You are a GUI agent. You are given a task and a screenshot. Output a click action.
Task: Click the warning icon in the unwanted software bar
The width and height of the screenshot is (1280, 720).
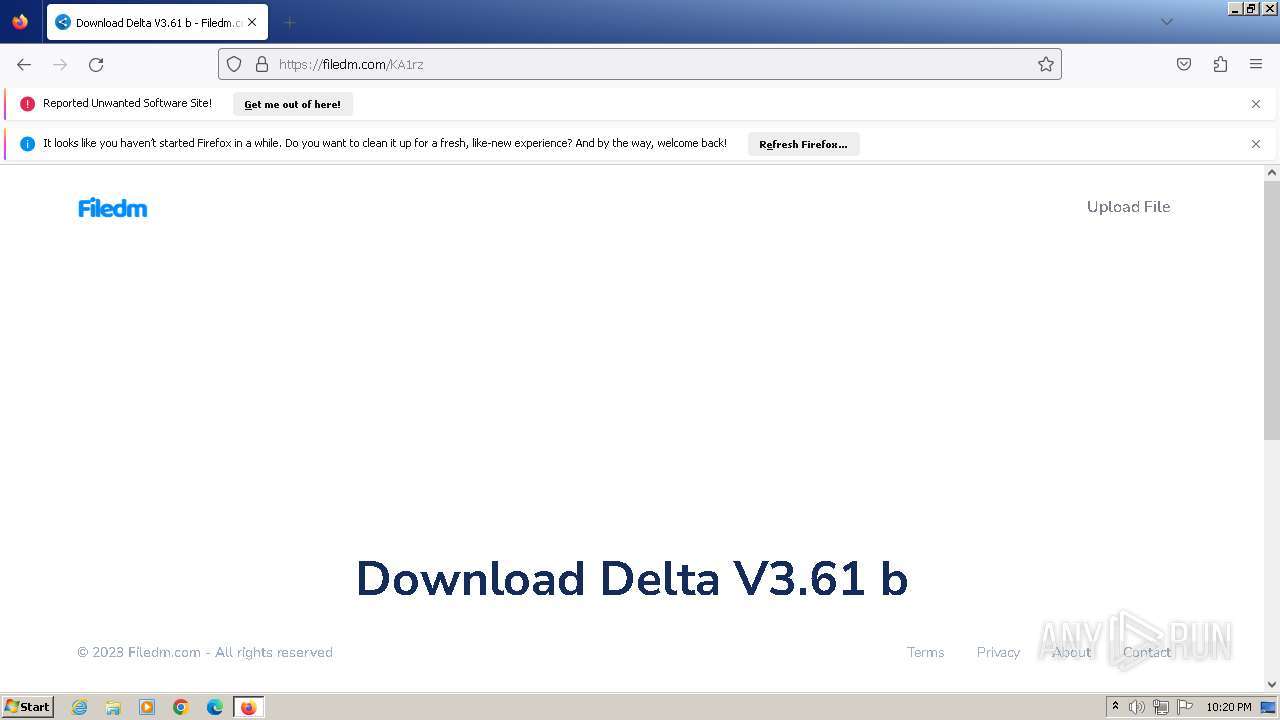coord(27,104)
